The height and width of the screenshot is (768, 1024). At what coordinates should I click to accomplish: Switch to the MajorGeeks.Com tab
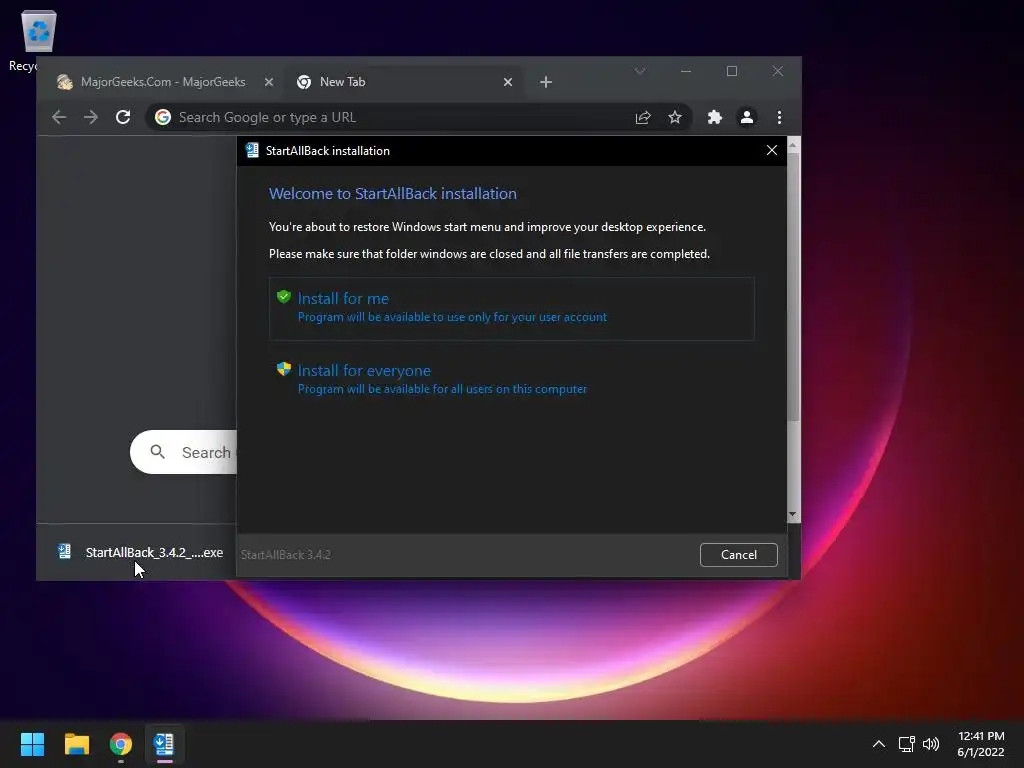(164, 82)
